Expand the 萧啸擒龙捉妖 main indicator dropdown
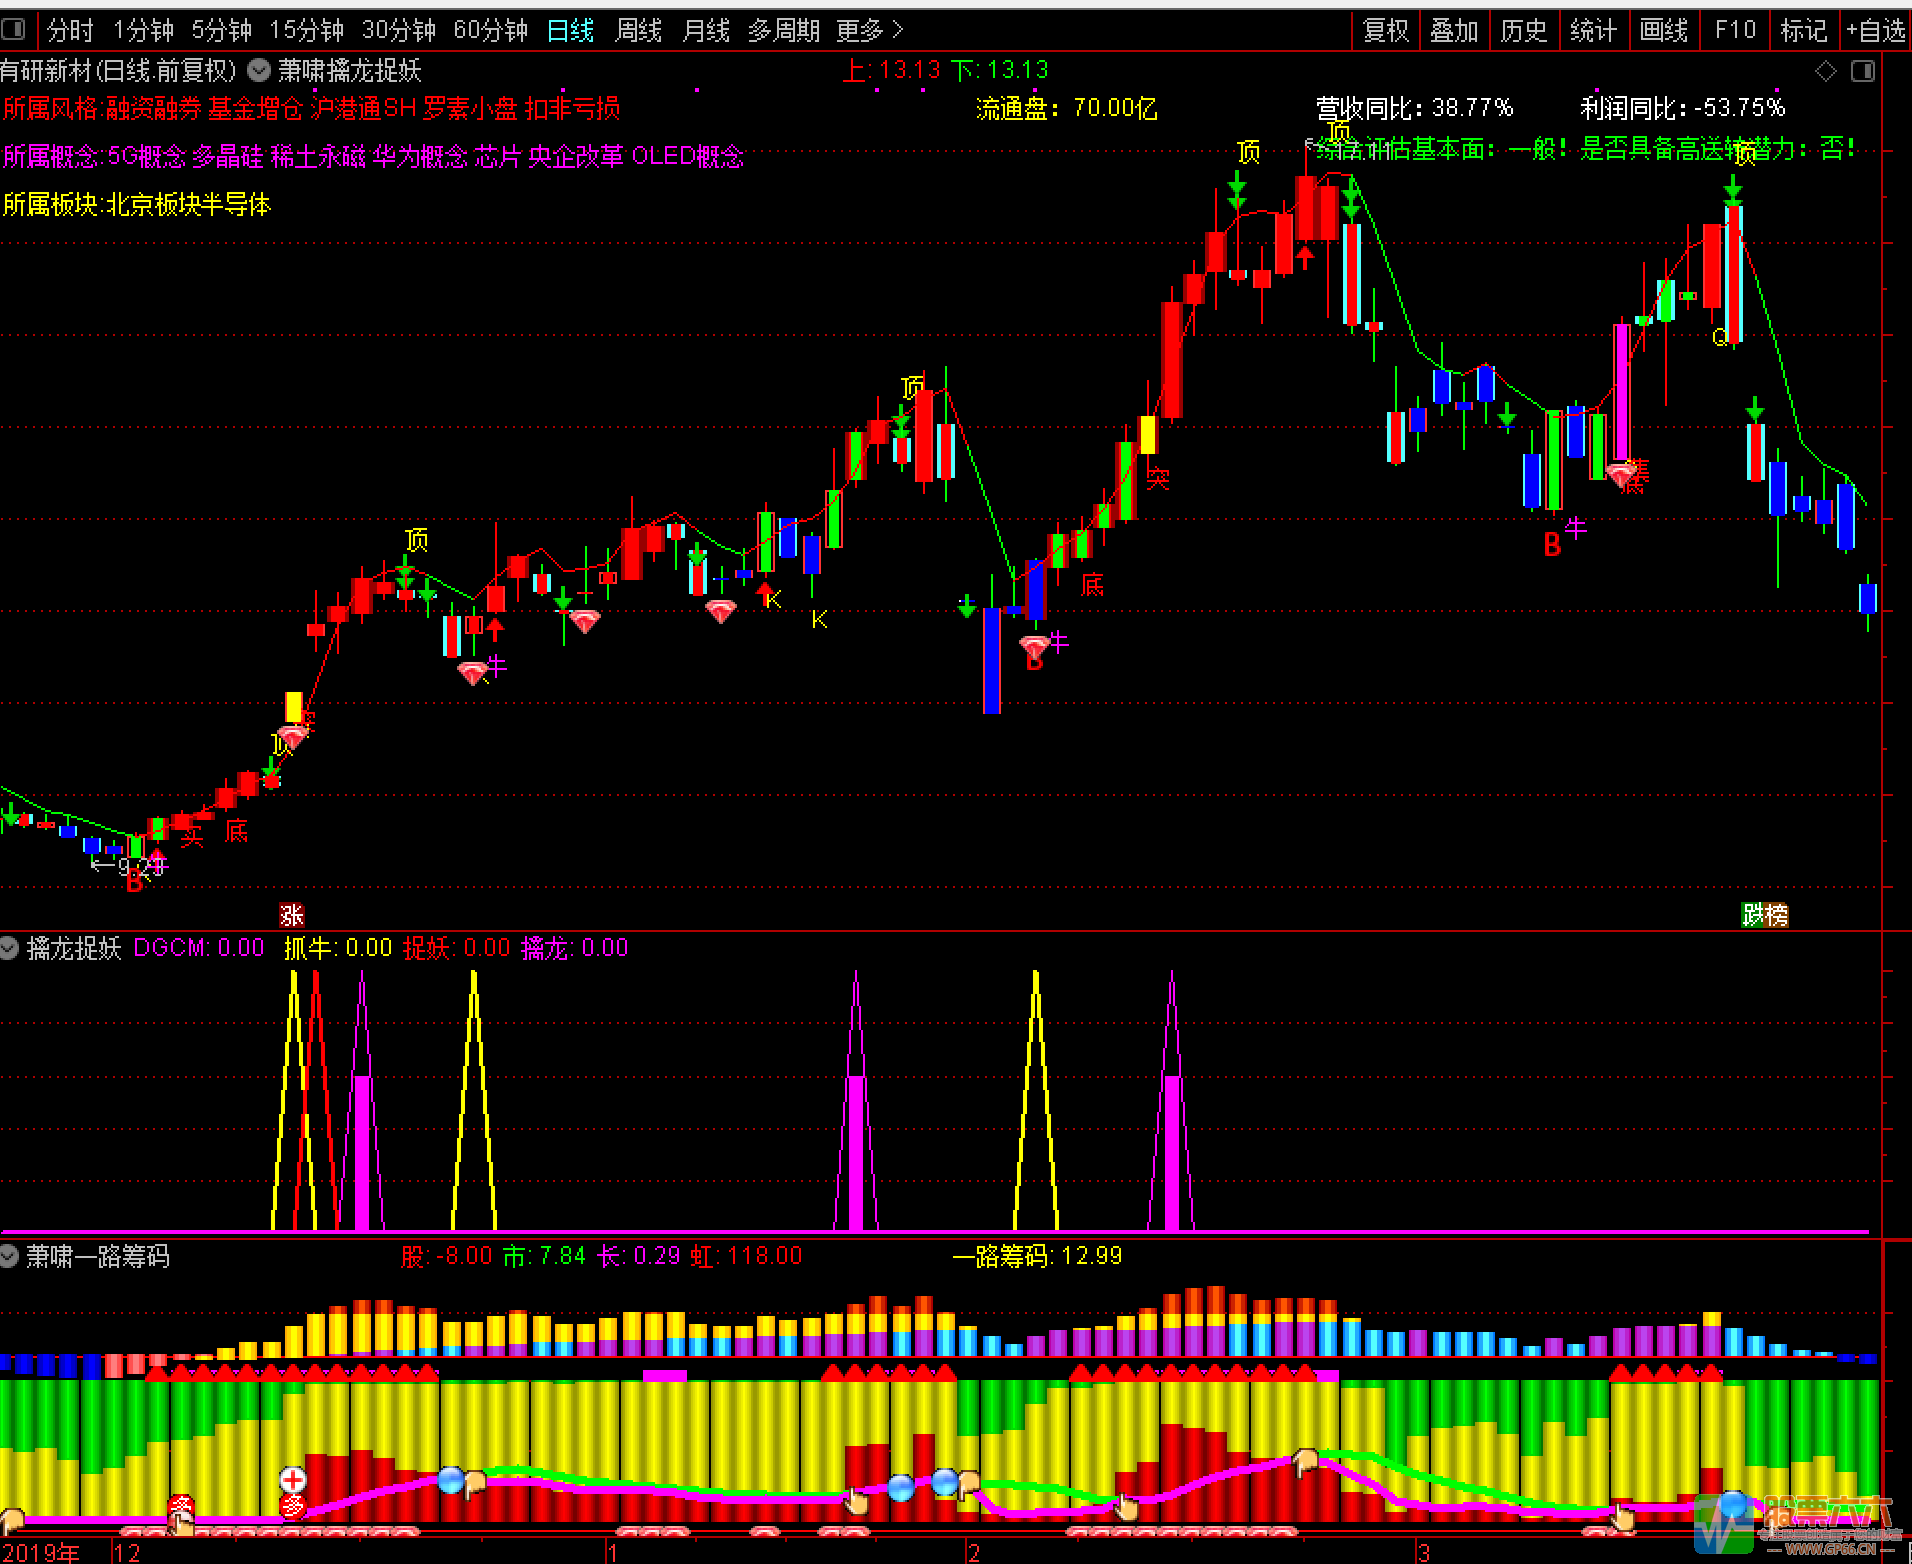The height and width of the screenshot is (1564, 1912). pyautogui.click(x=259, y=70)
